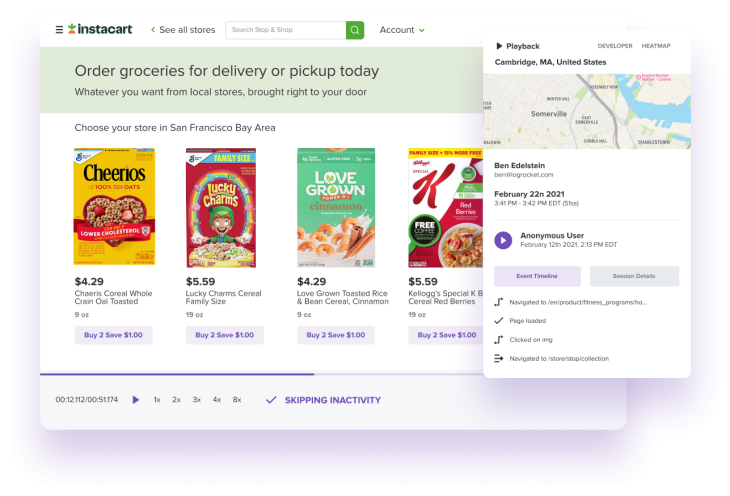
Task: Click the Playback triangle icon in side panel
Action: click(499, 46)
